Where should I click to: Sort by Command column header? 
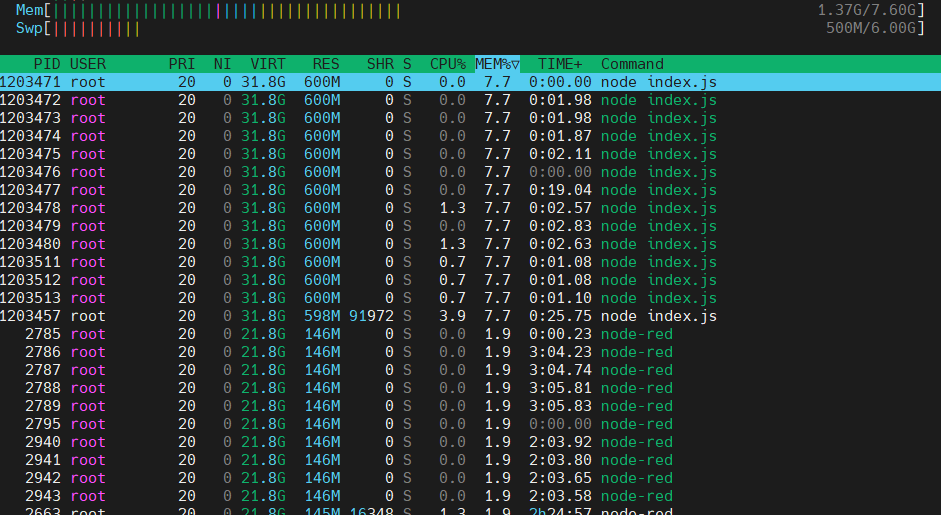coord(633,64)
